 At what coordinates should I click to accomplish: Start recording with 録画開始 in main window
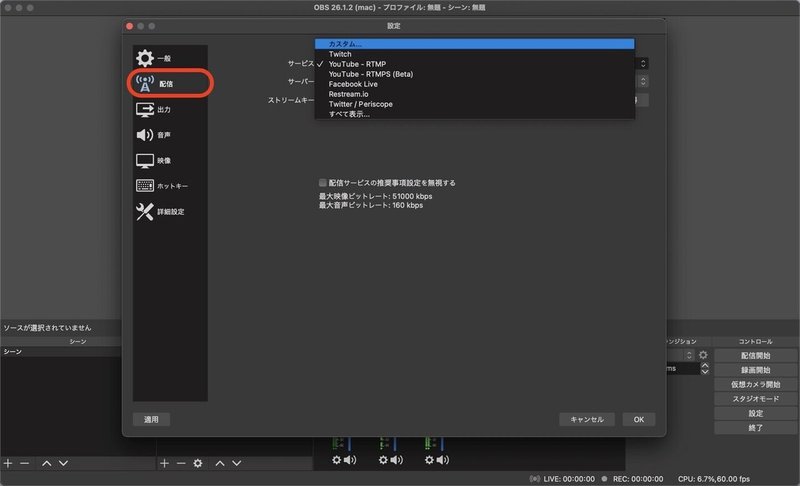[x=756, y=370]
